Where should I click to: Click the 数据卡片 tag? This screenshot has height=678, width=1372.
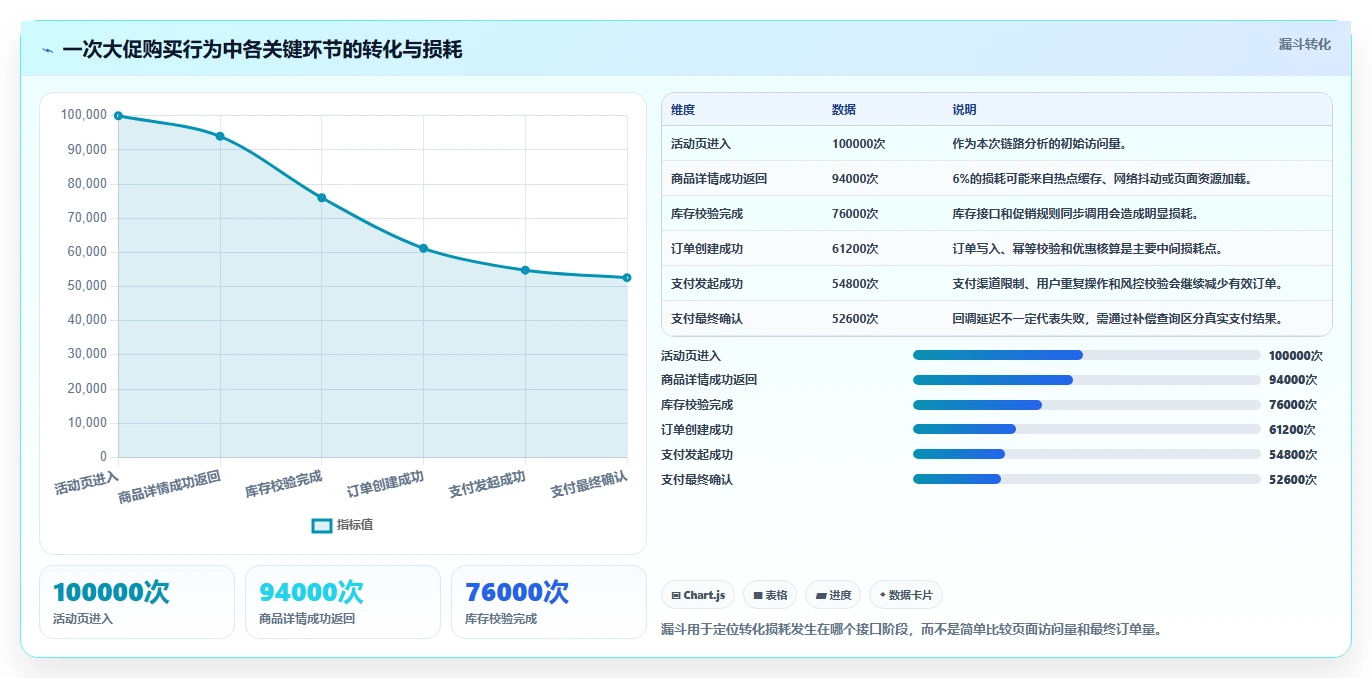point(906,595)
